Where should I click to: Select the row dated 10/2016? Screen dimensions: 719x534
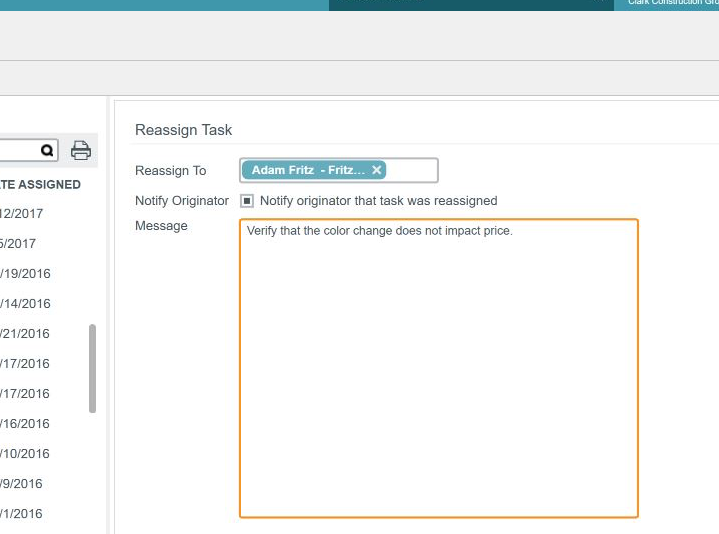[25, 453]
